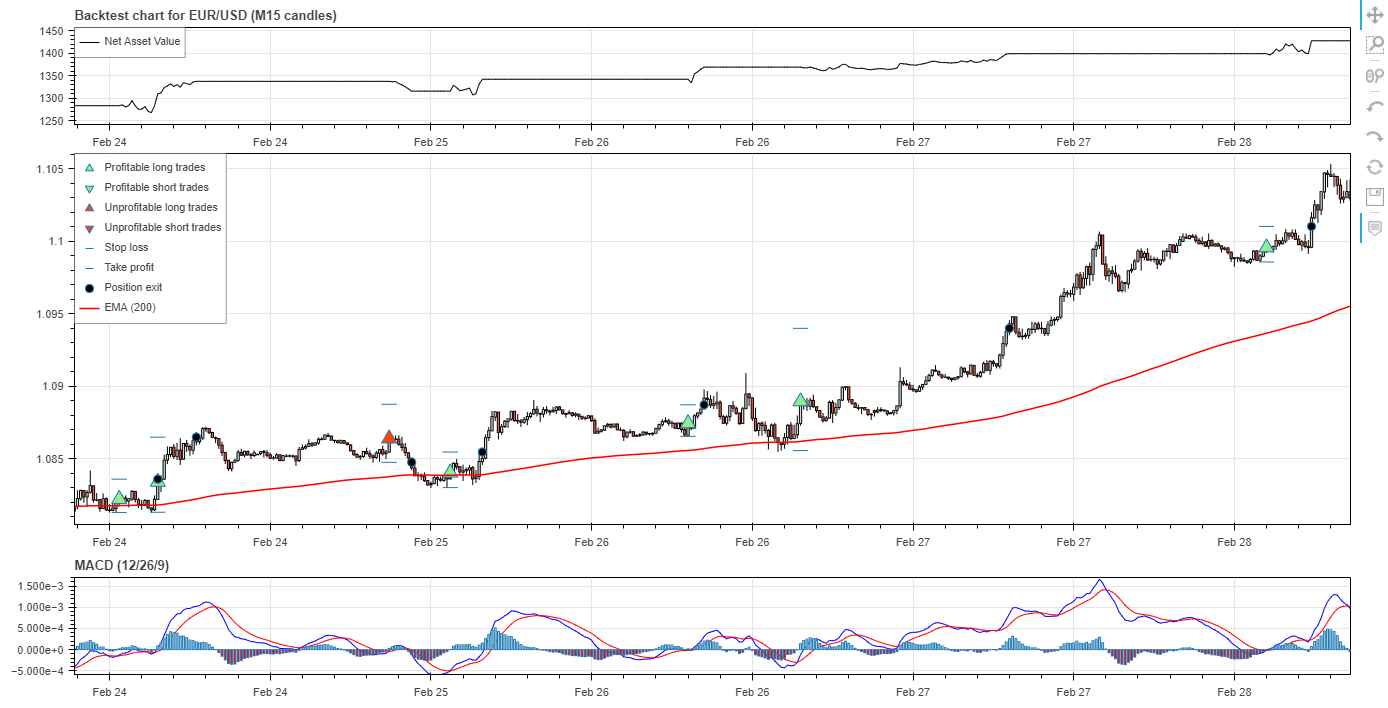Click the '1250' asset value axis label

tap(53, 121)
